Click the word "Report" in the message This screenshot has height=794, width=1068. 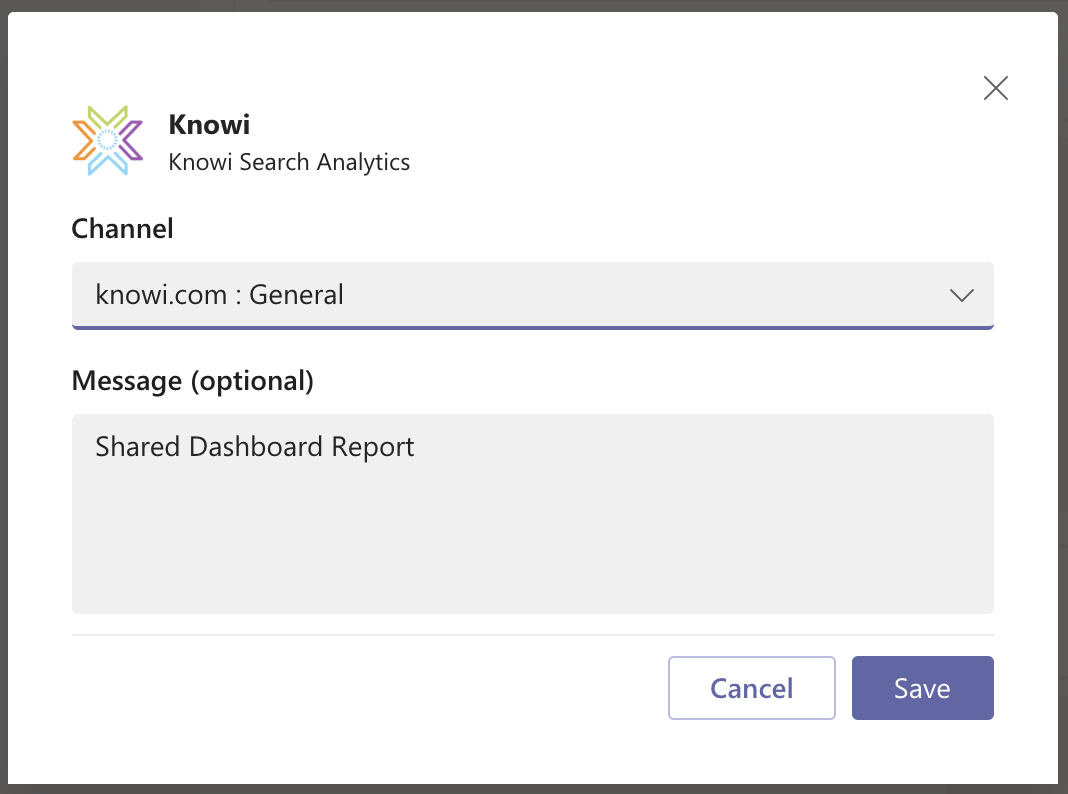375,446
